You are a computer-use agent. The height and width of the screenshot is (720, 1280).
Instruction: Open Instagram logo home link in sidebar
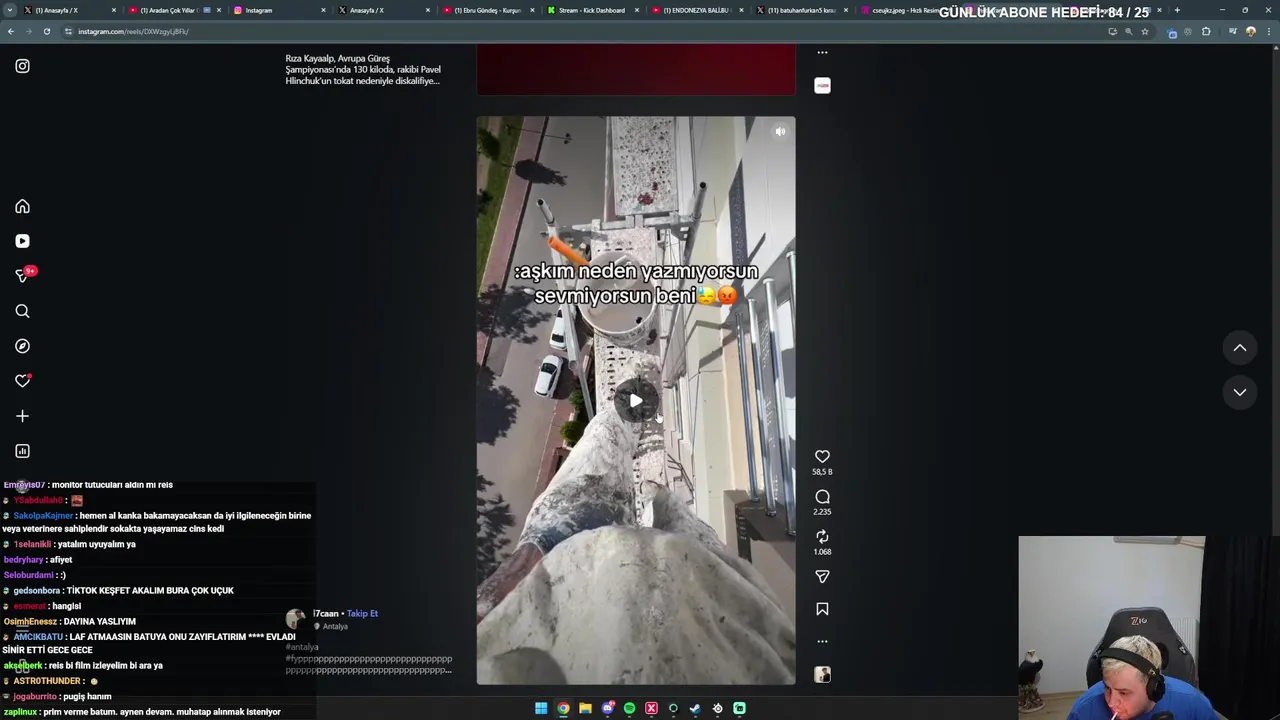pos(22,66)
